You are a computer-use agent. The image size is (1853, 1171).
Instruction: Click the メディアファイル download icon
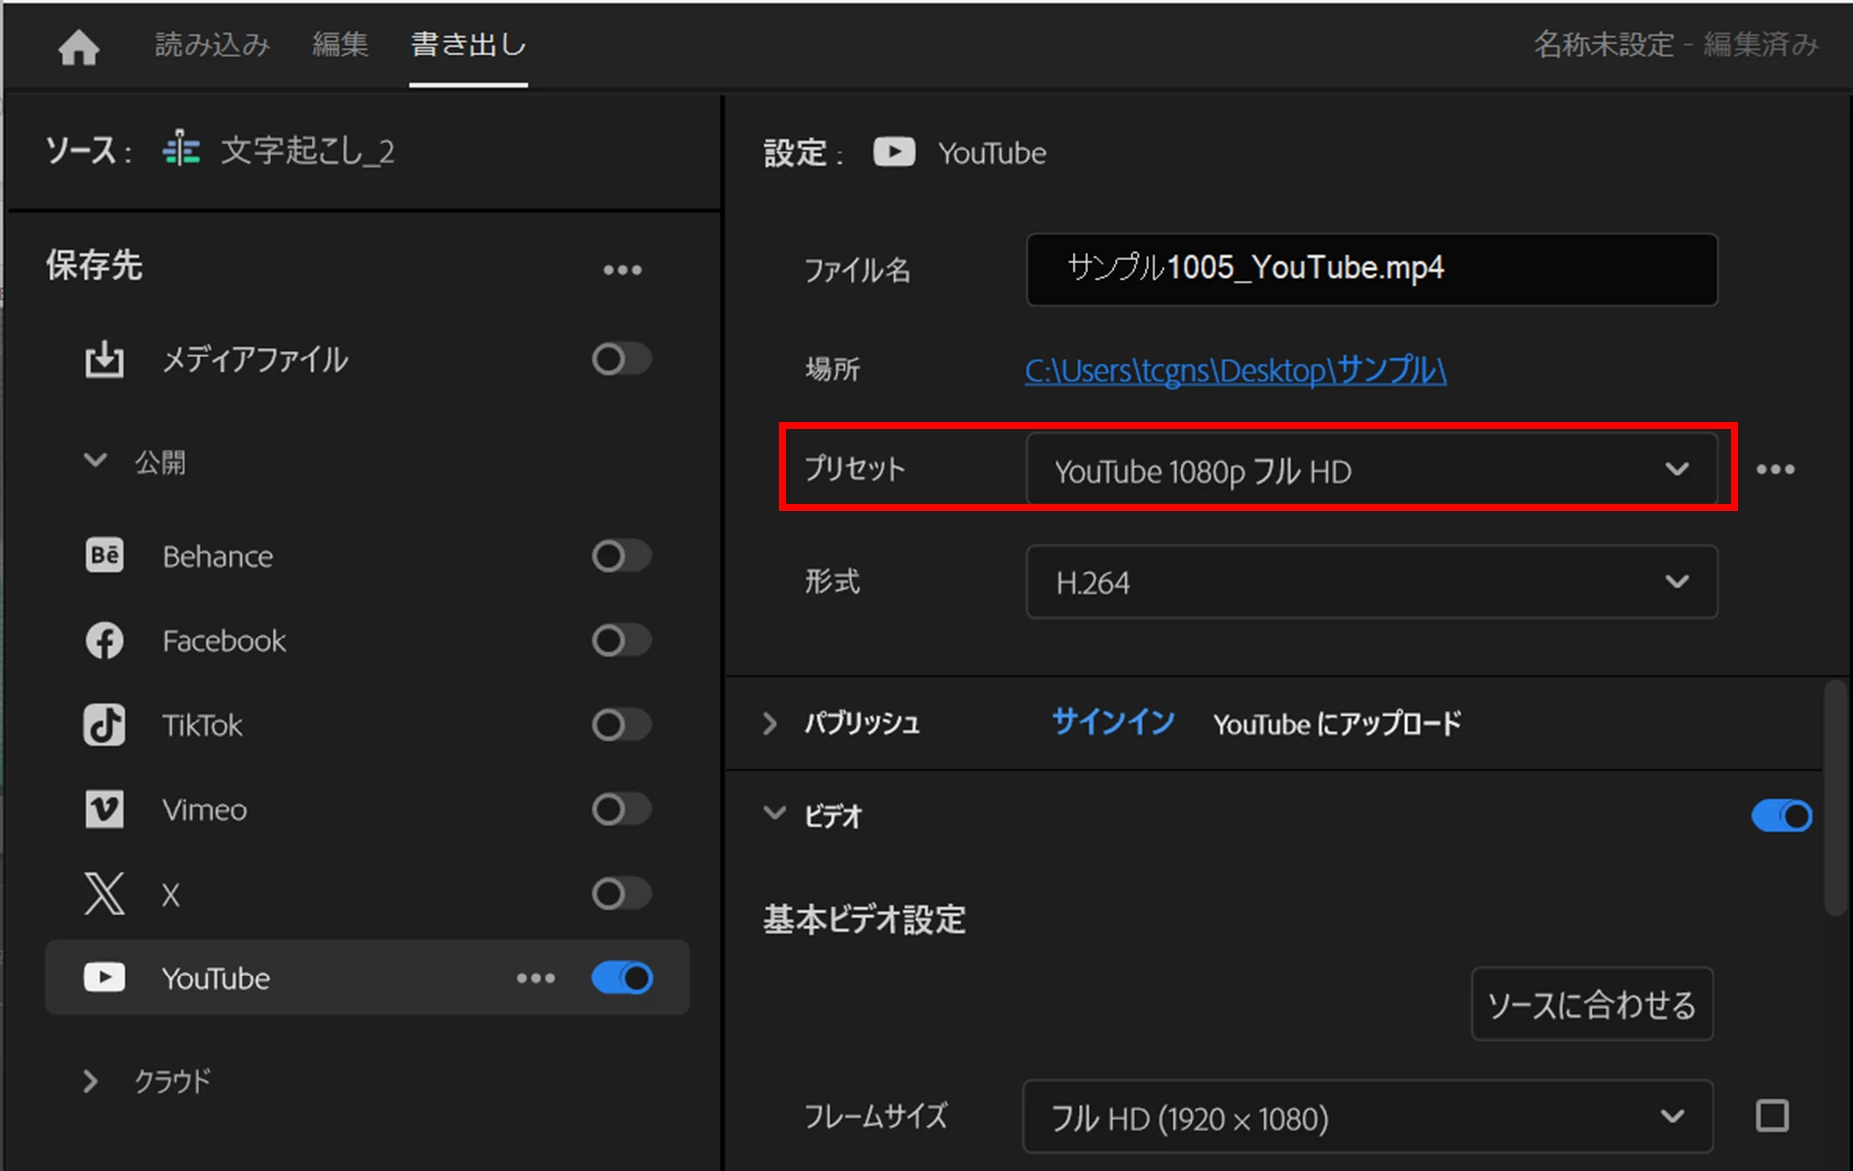coord(104,359)
